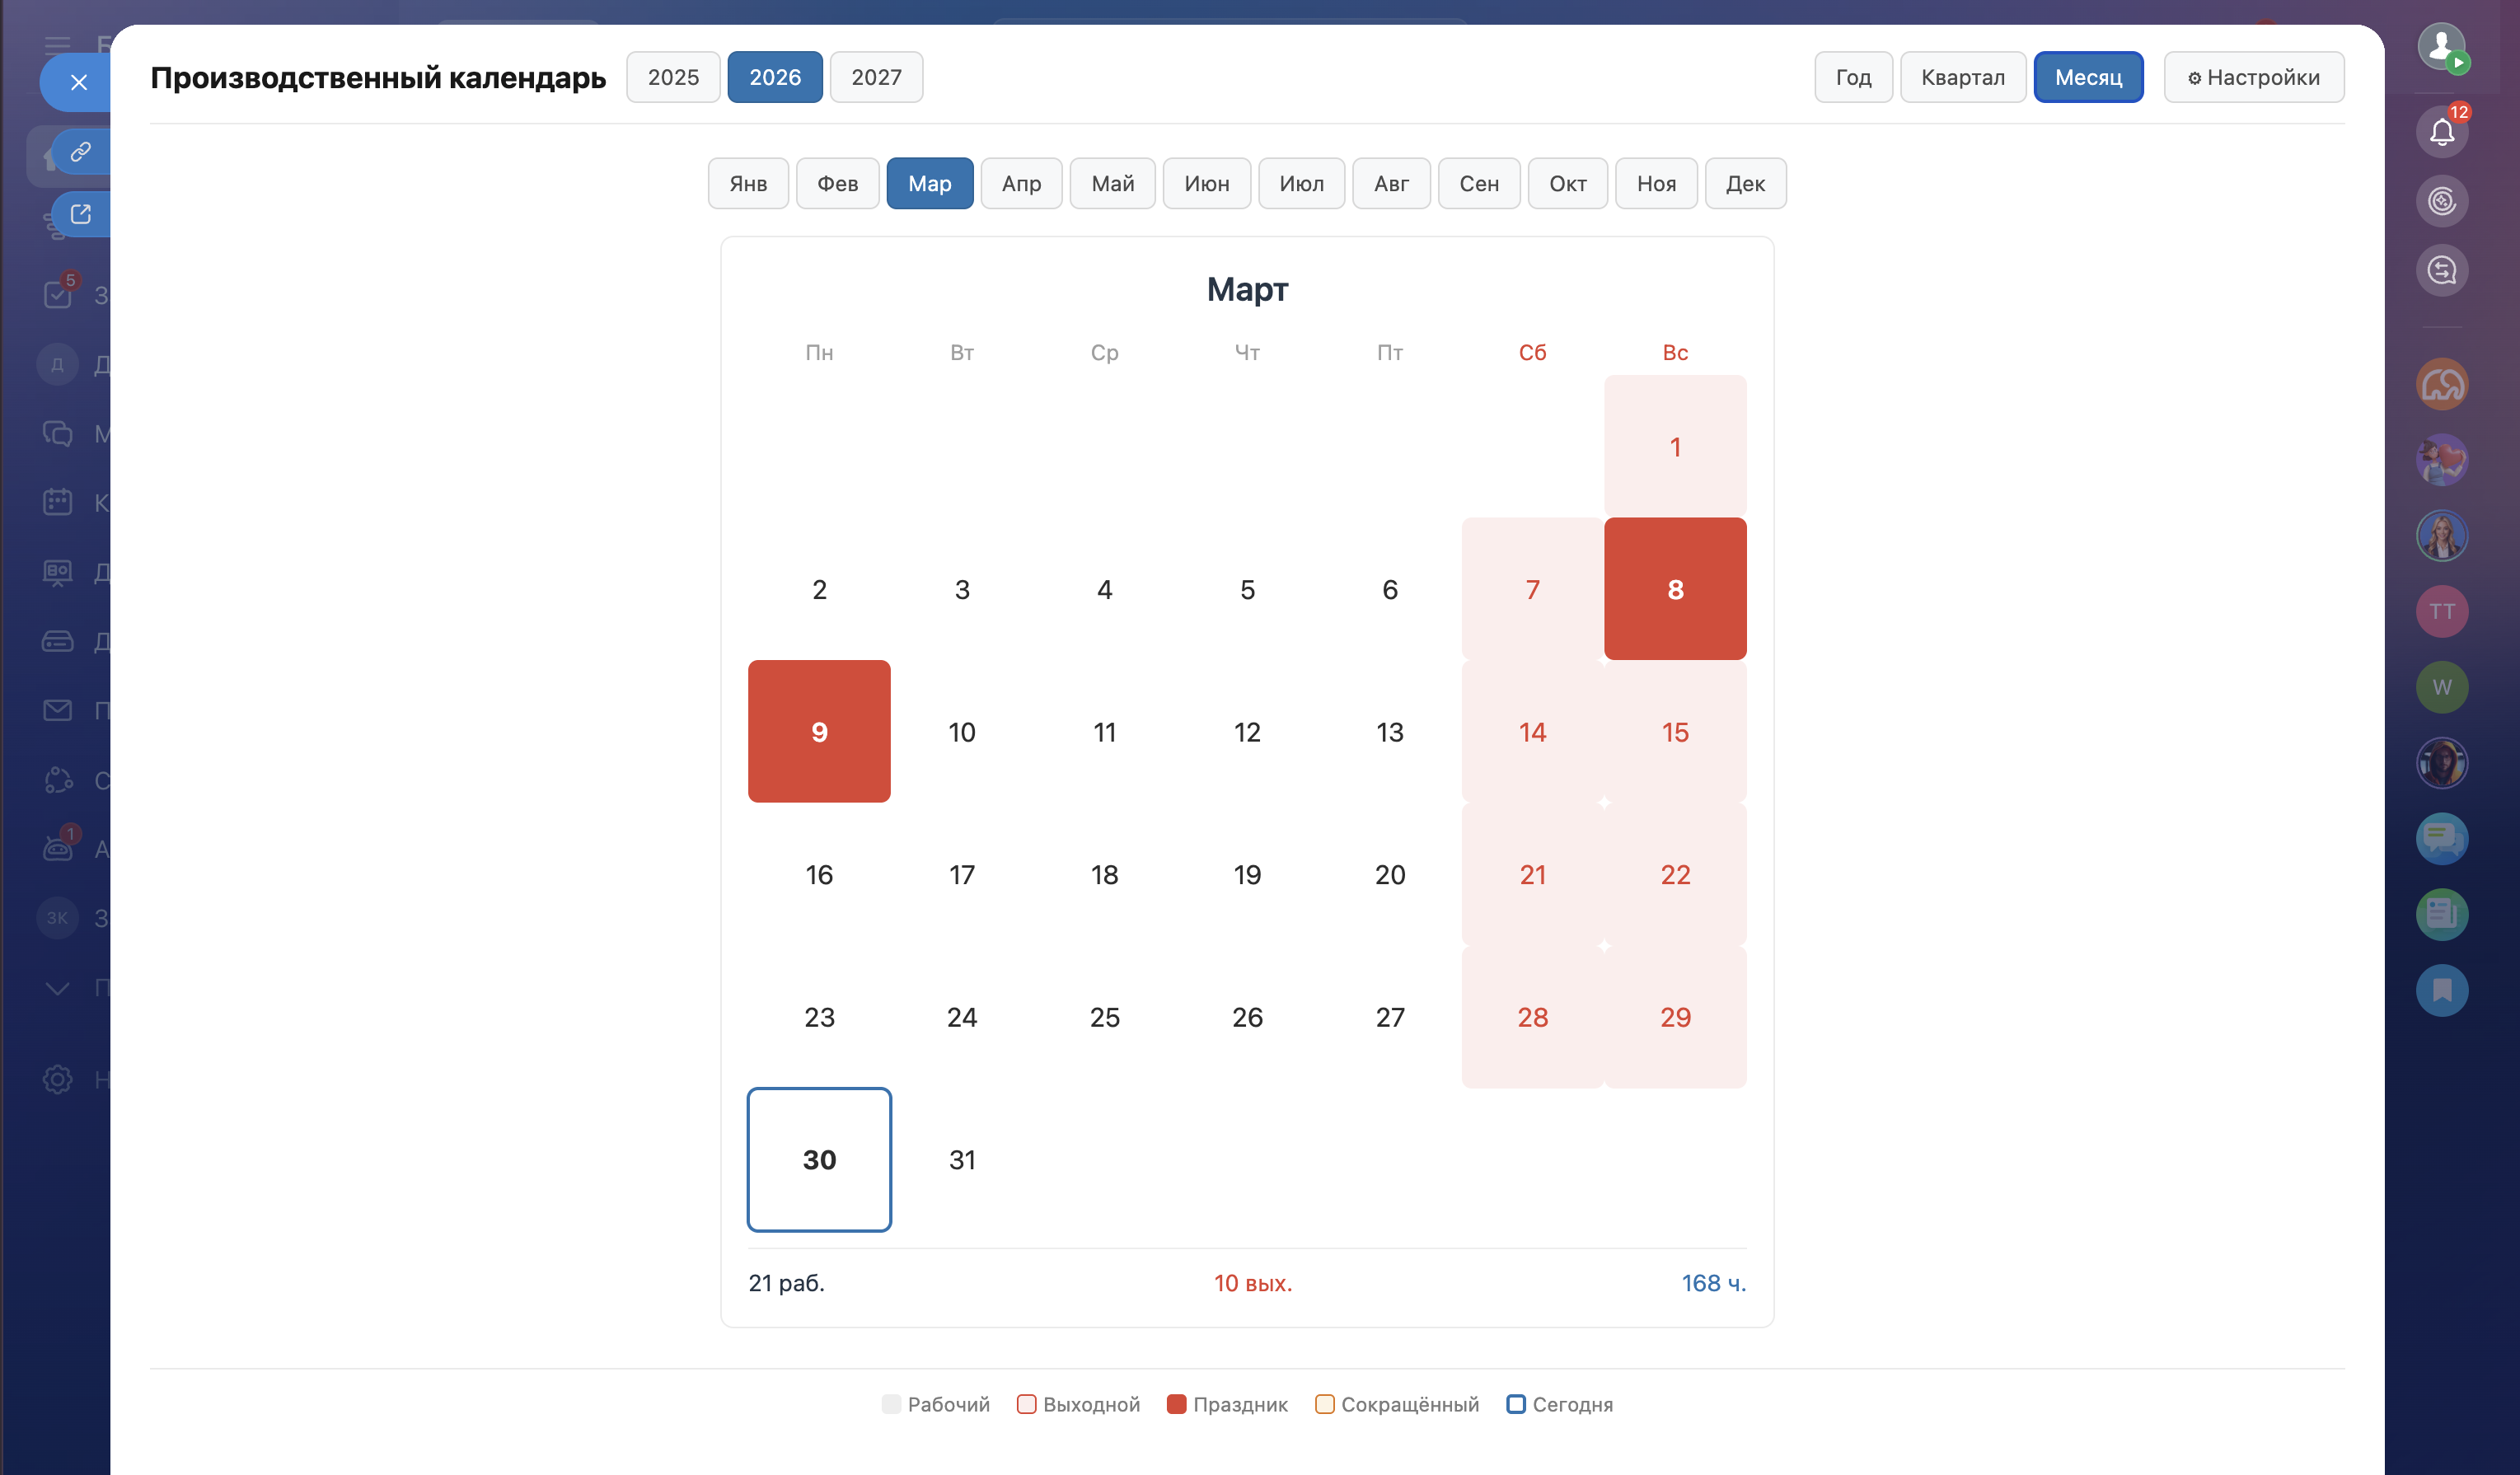Open the chat bubbles icon in sidebar
Image resolution: width=2520 pixels, height=1475 pixels.
[x=2441, y=838]
